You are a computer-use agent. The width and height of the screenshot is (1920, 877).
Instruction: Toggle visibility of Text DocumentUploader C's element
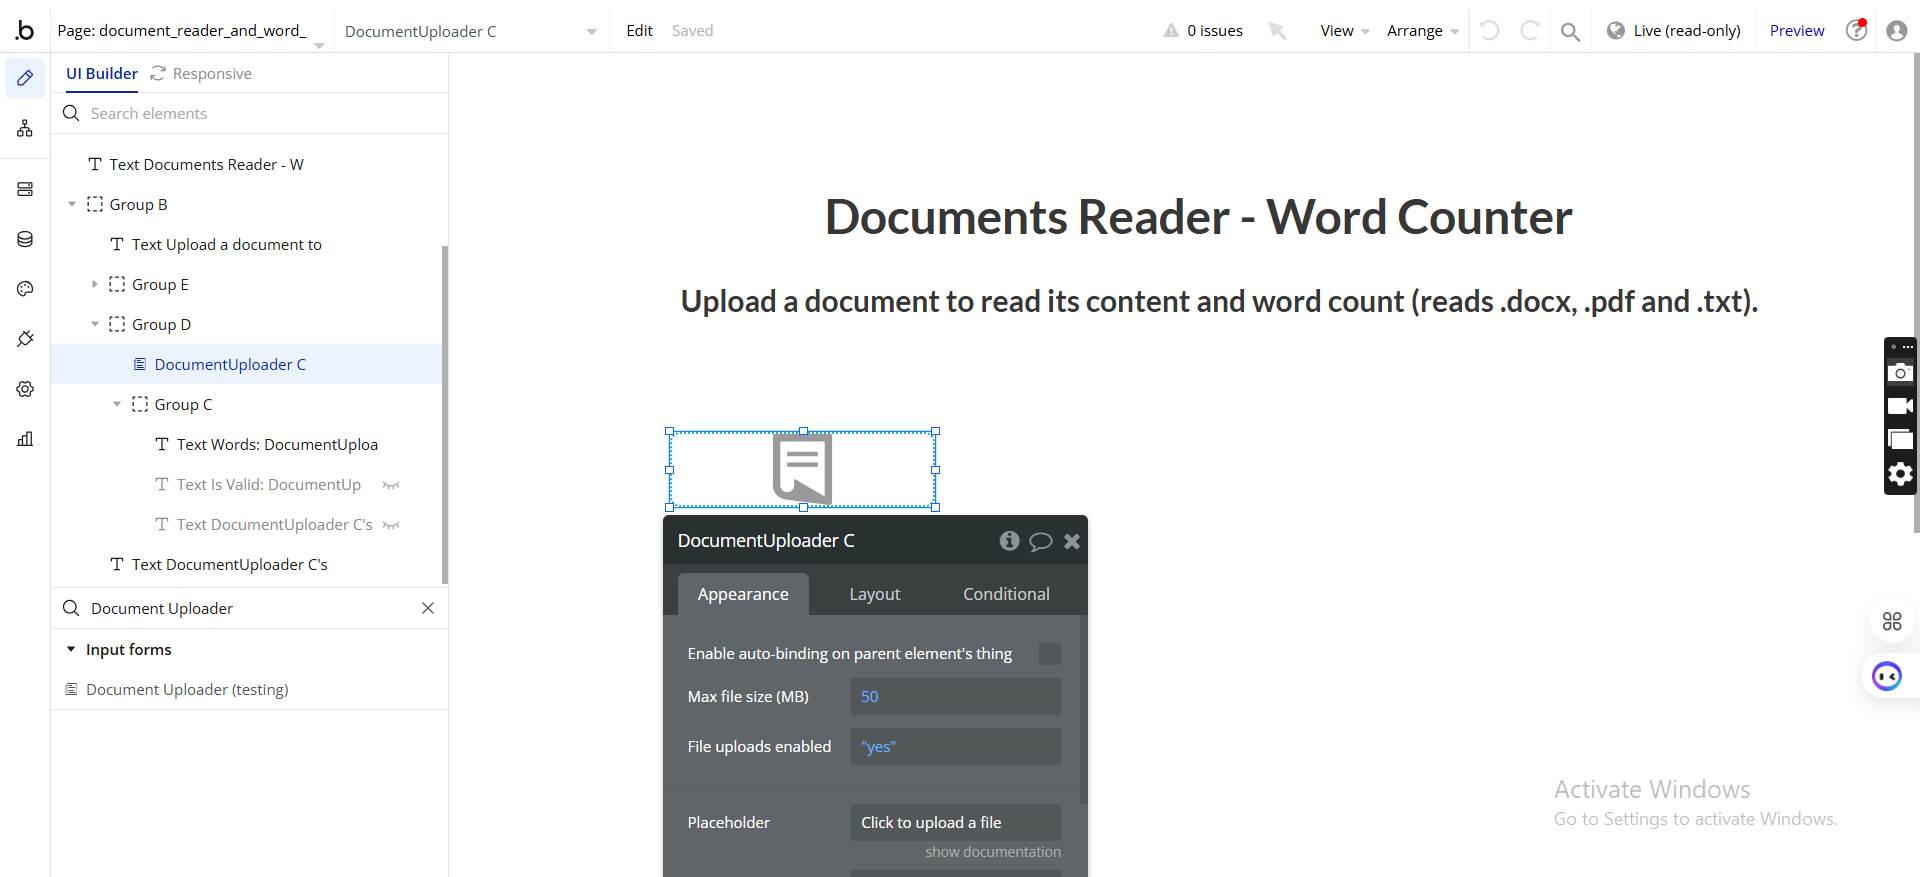pos(391,525)
